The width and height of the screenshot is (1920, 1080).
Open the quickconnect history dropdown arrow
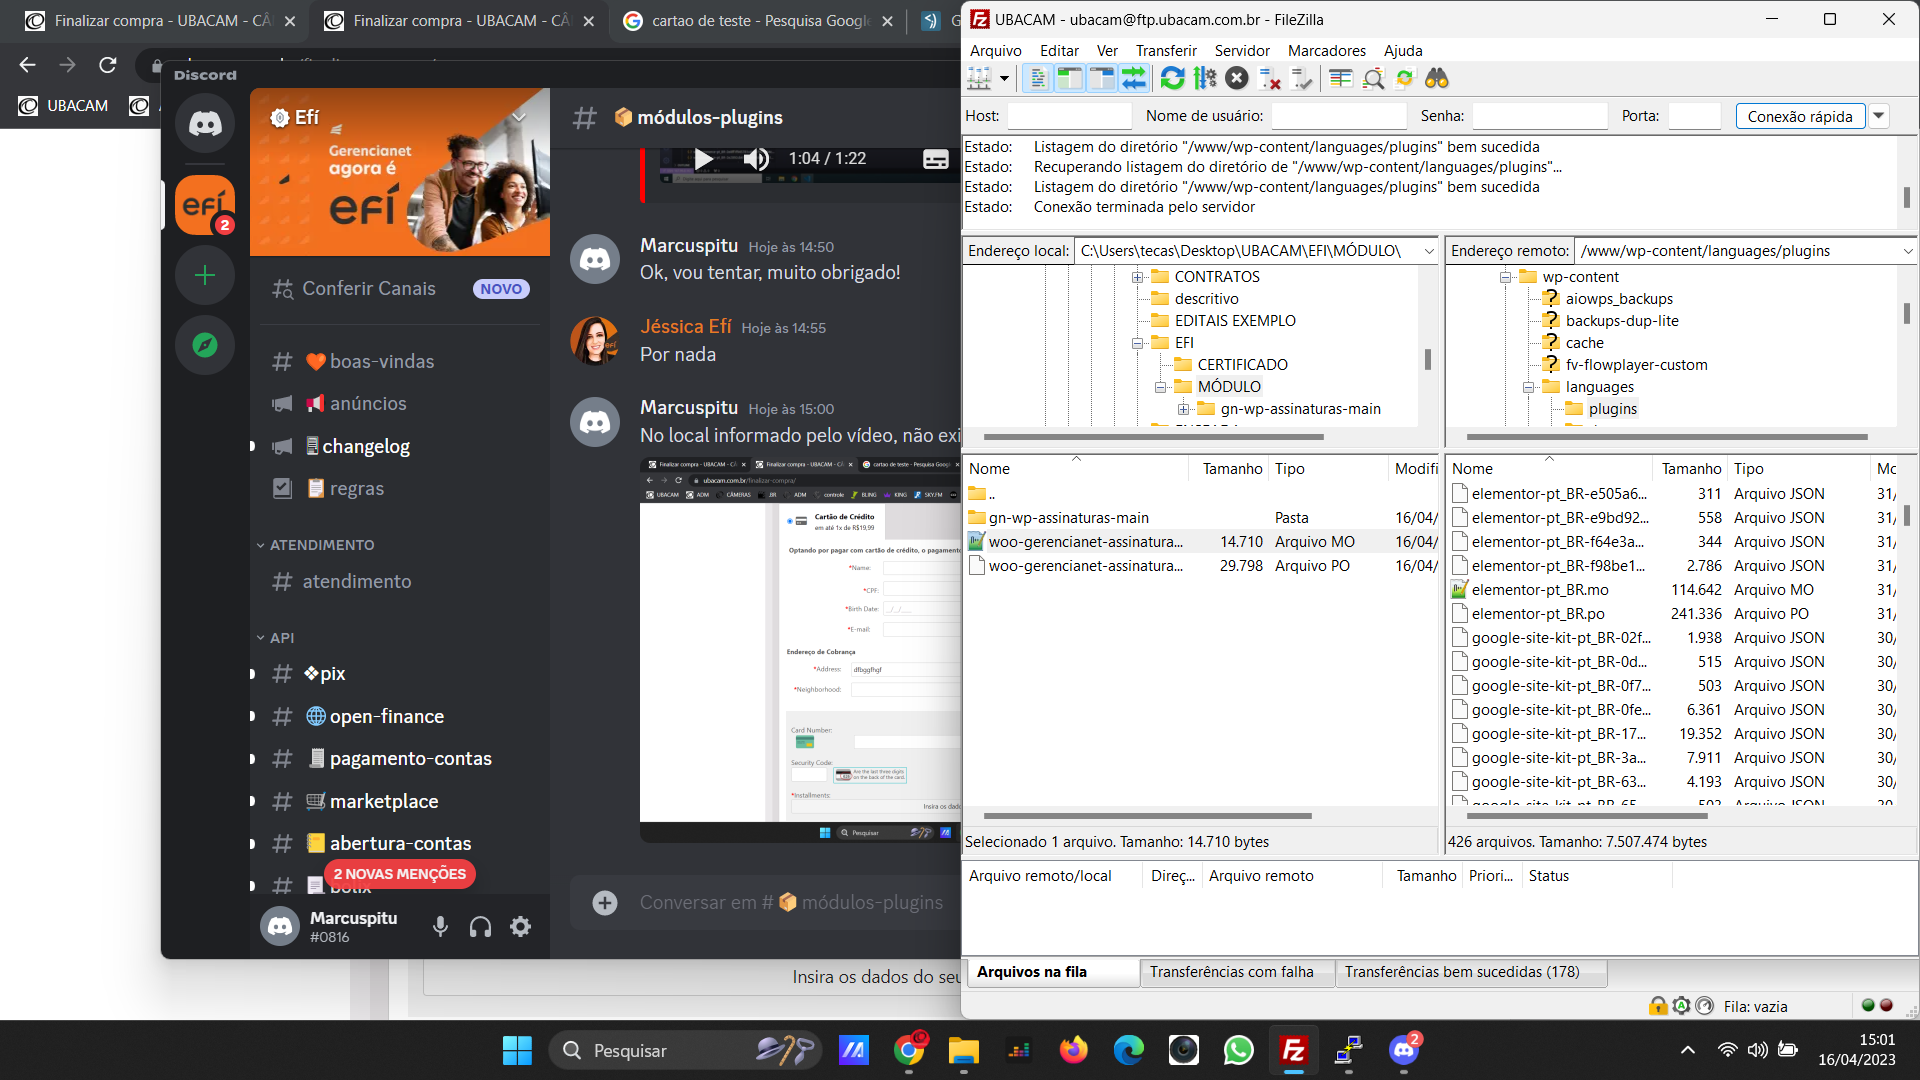tap(1879, 116)
